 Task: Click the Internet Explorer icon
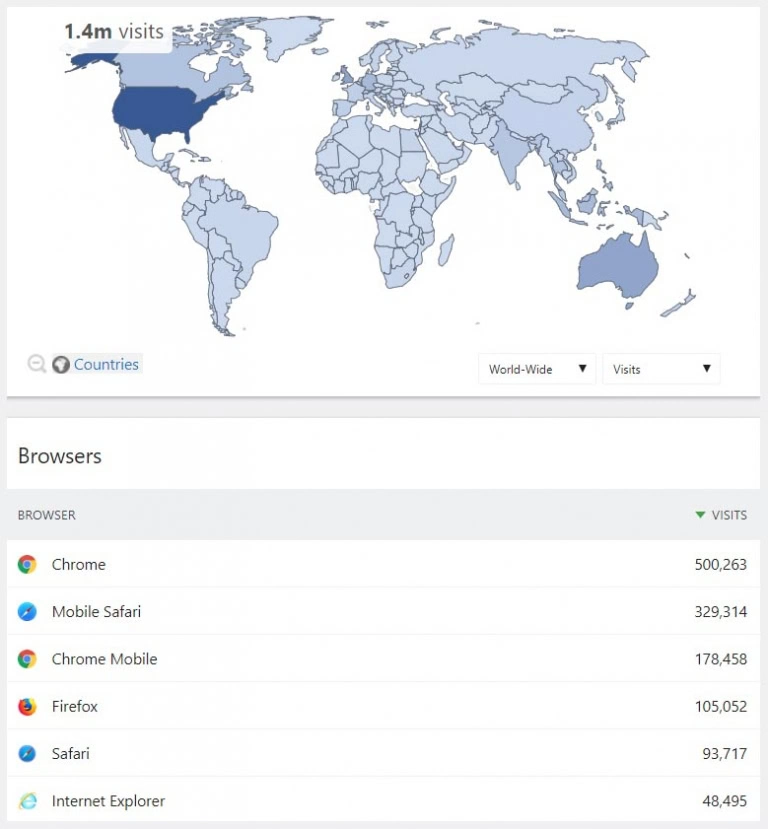click(x=27, y=801)
